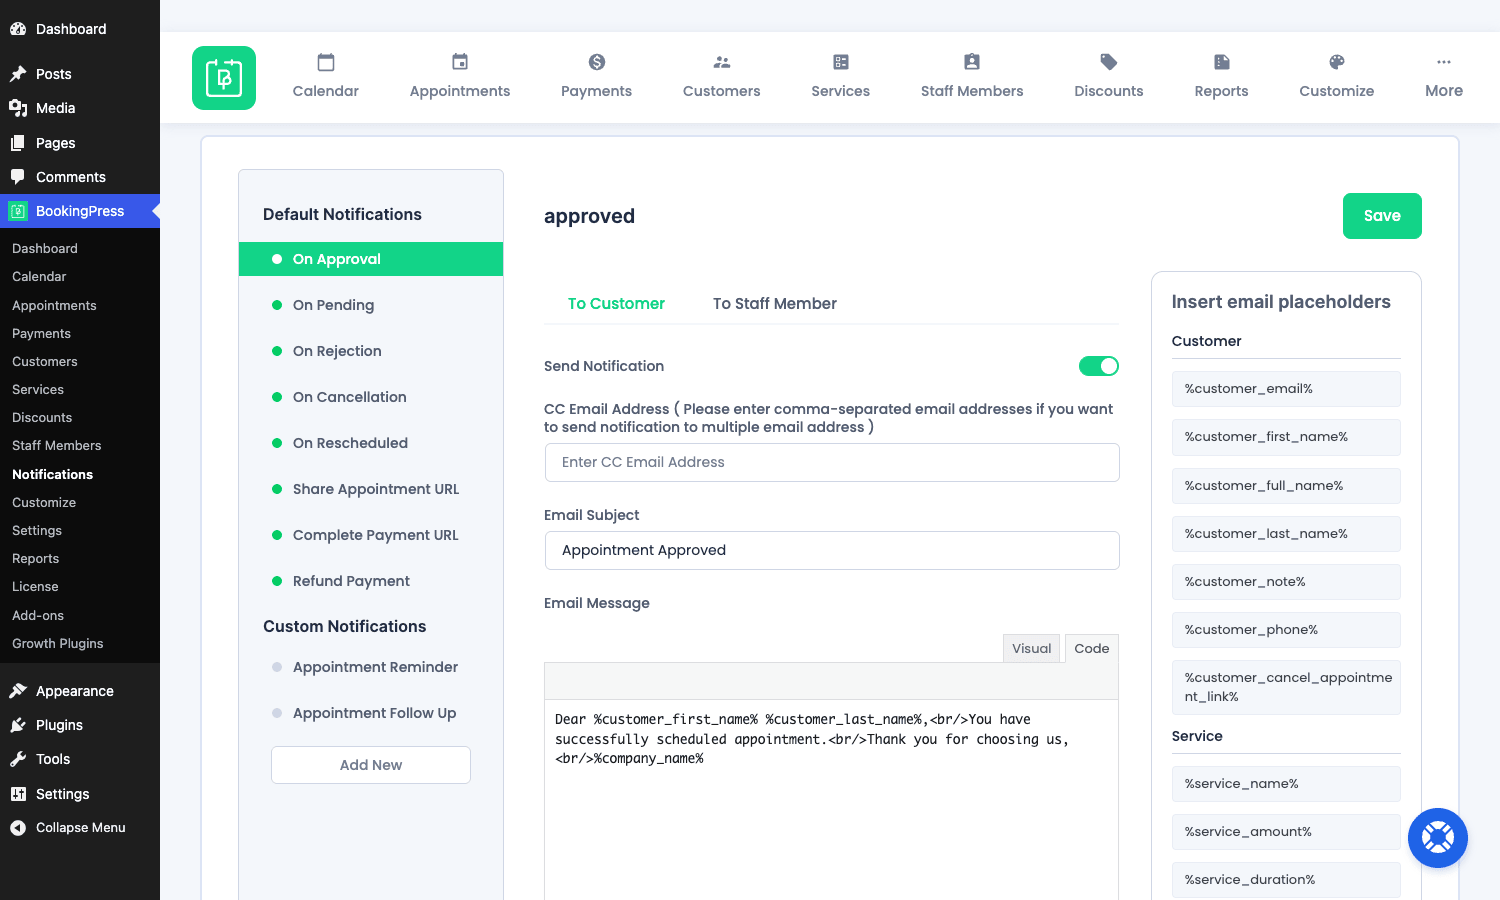The width and height of the screenshot is (1500, 900).
Task: Expand the More navigation menu
Action: [1444, 77]
